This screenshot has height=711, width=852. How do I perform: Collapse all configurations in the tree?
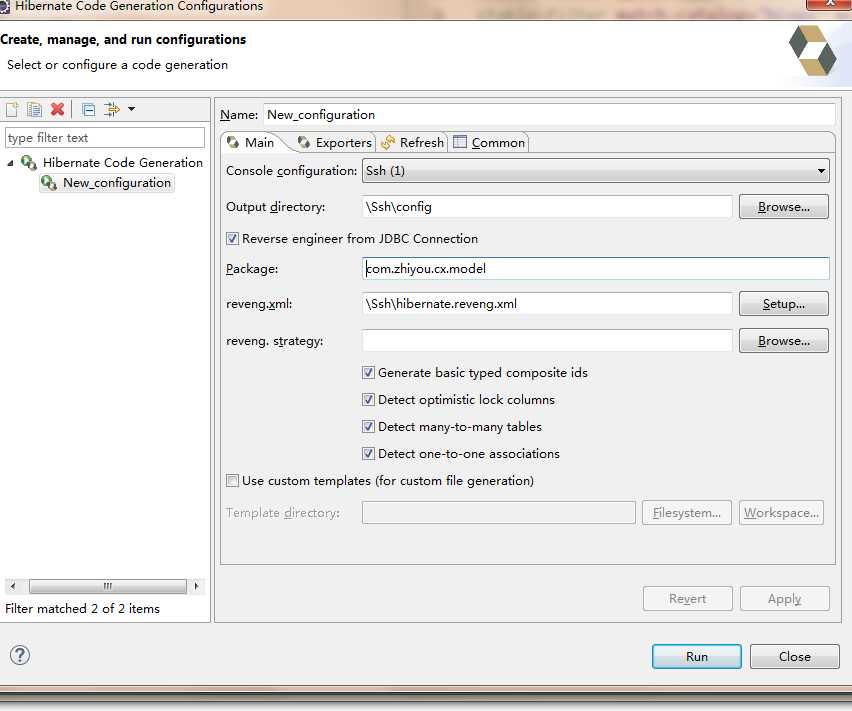pyautogui.click(x=89, y=110)
